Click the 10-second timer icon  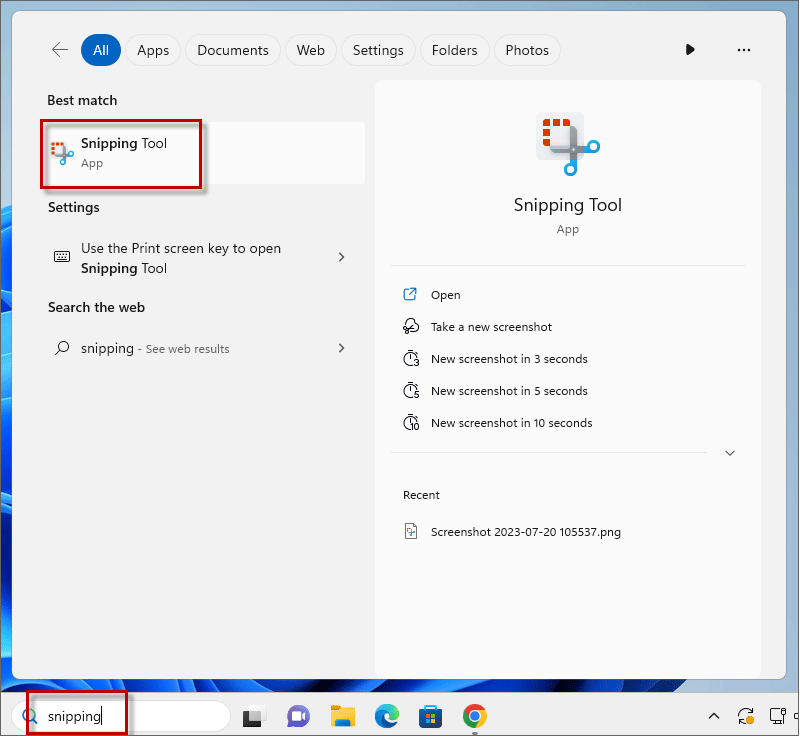click(411, 422)
